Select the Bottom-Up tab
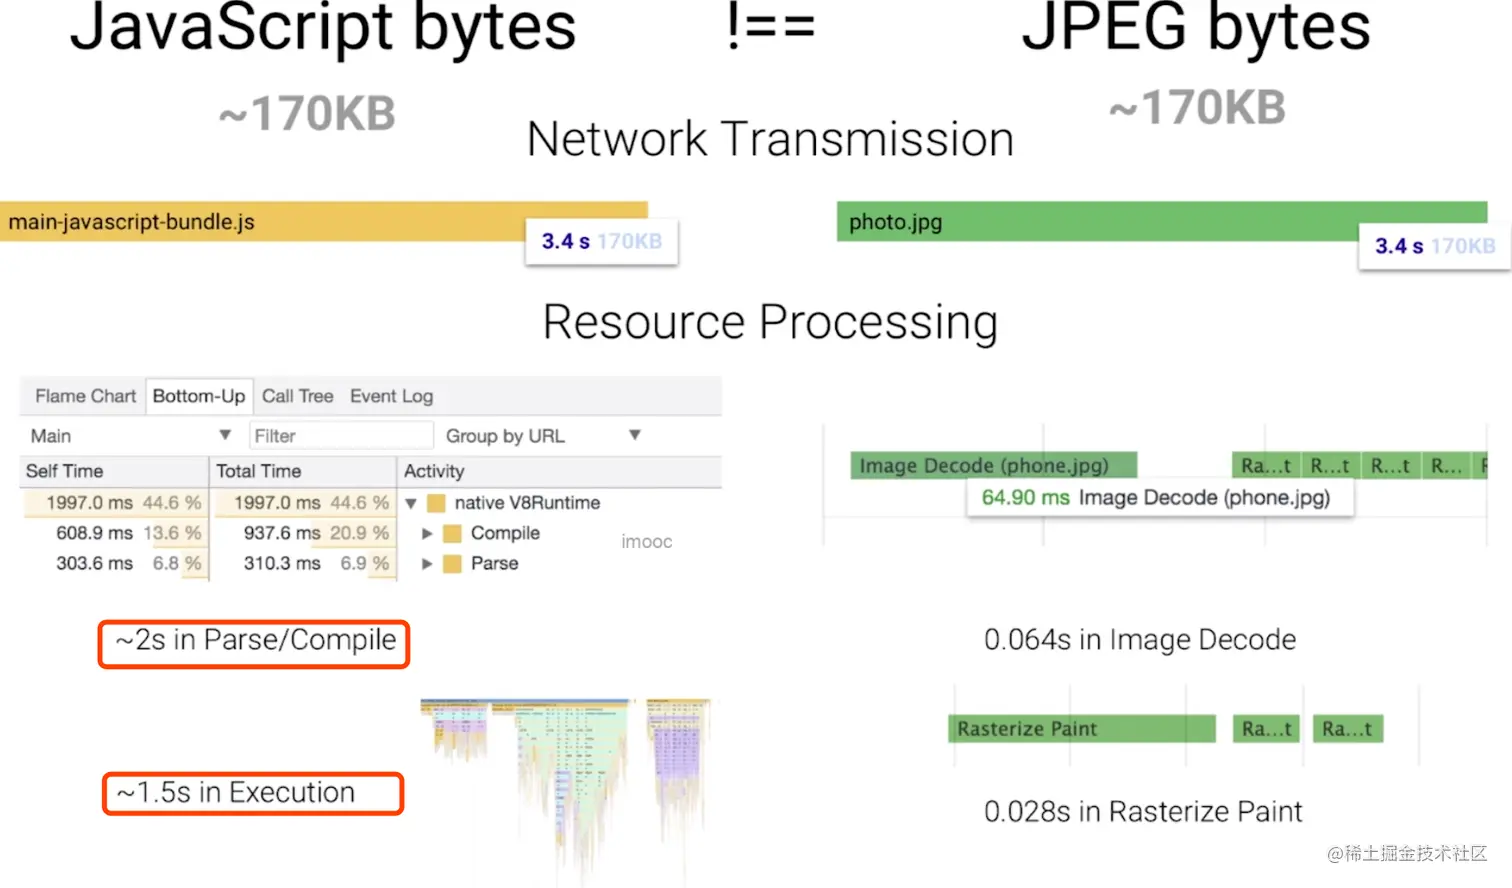Screen dimensions: 1512x888 [199, 396]
